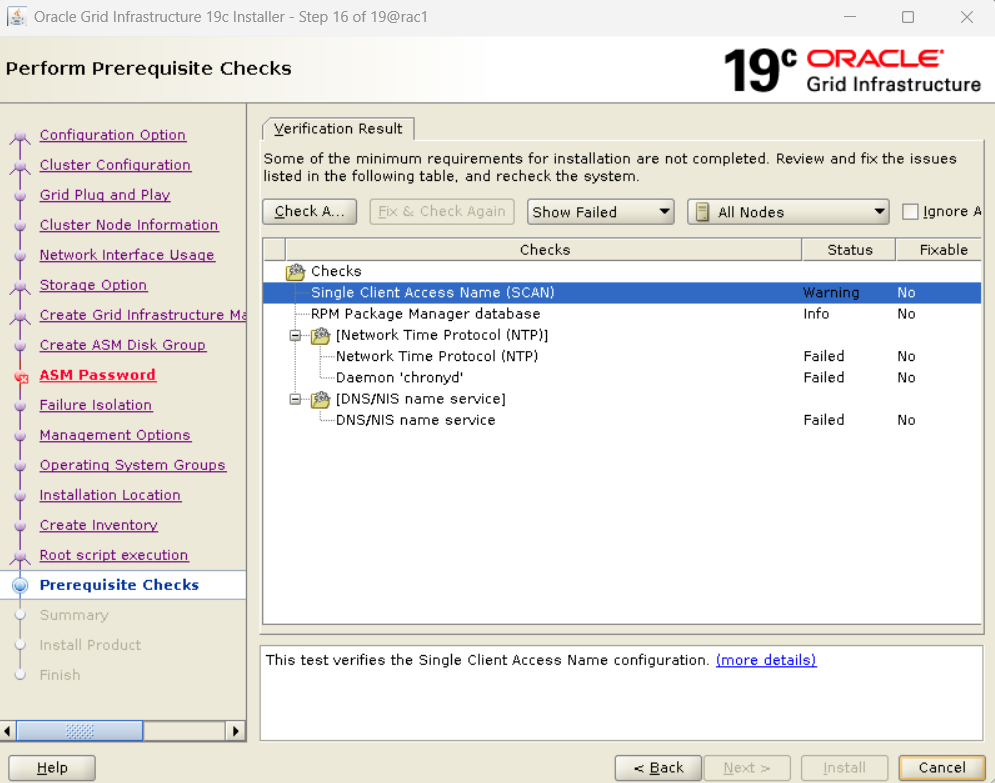
Task: Click the Cancel button
Action: (x=942, y=768)
